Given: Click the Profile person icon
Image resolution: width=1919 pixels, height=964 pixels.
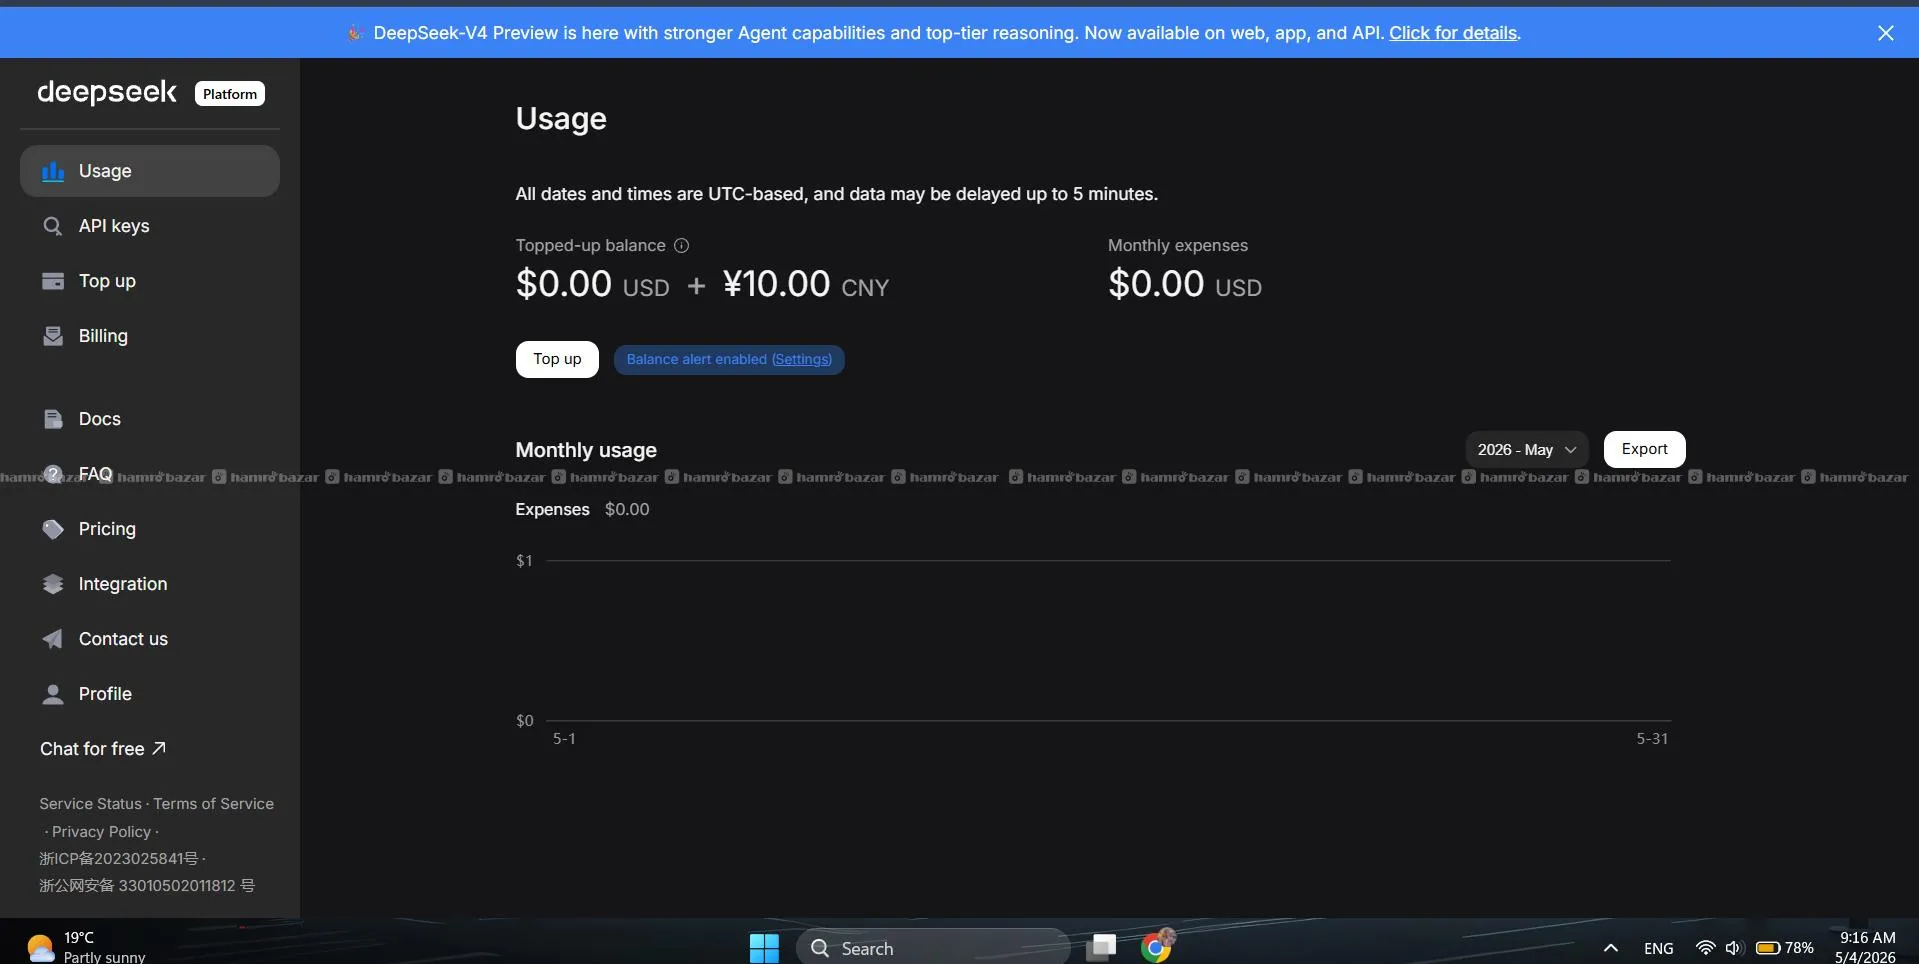Looking at the screenshot, I should 53,694.
